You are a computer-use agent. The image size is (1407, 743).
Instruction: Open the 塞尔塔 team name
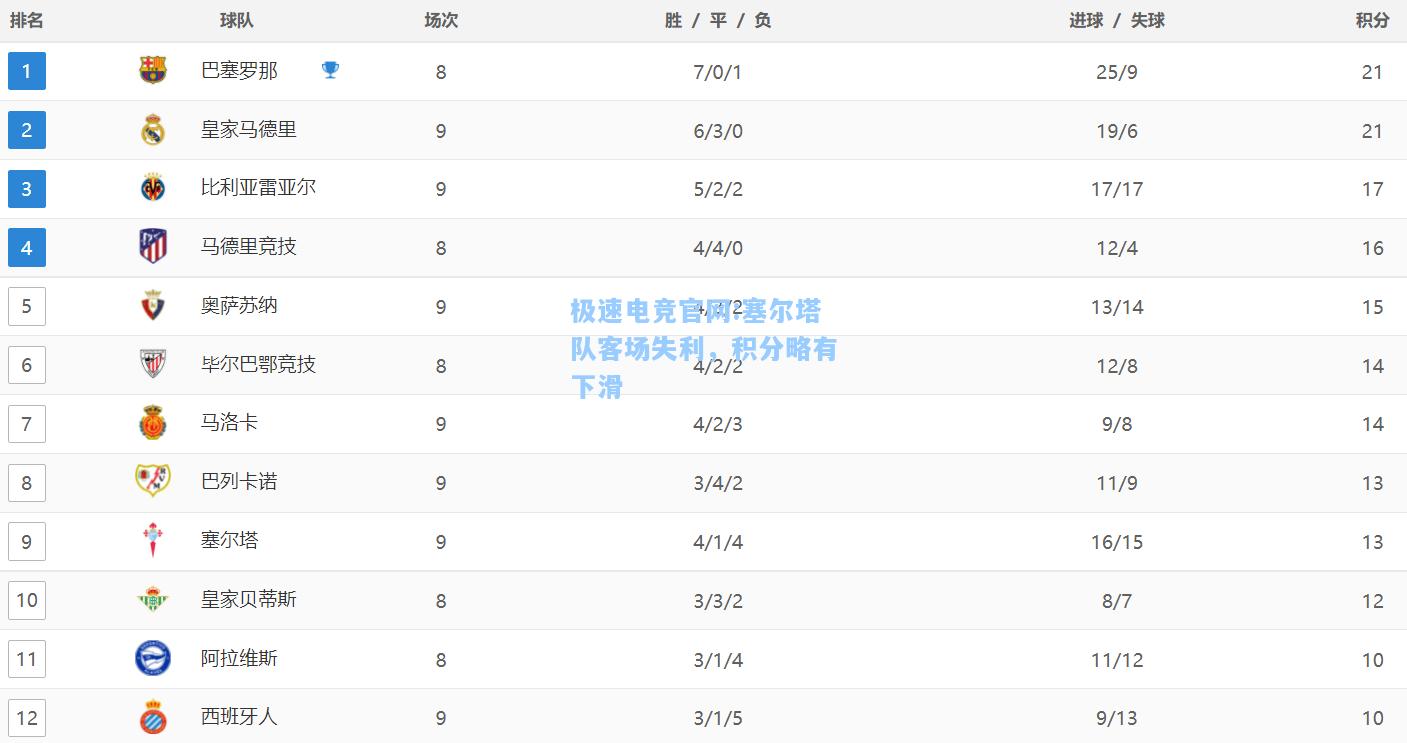(230, 540)
